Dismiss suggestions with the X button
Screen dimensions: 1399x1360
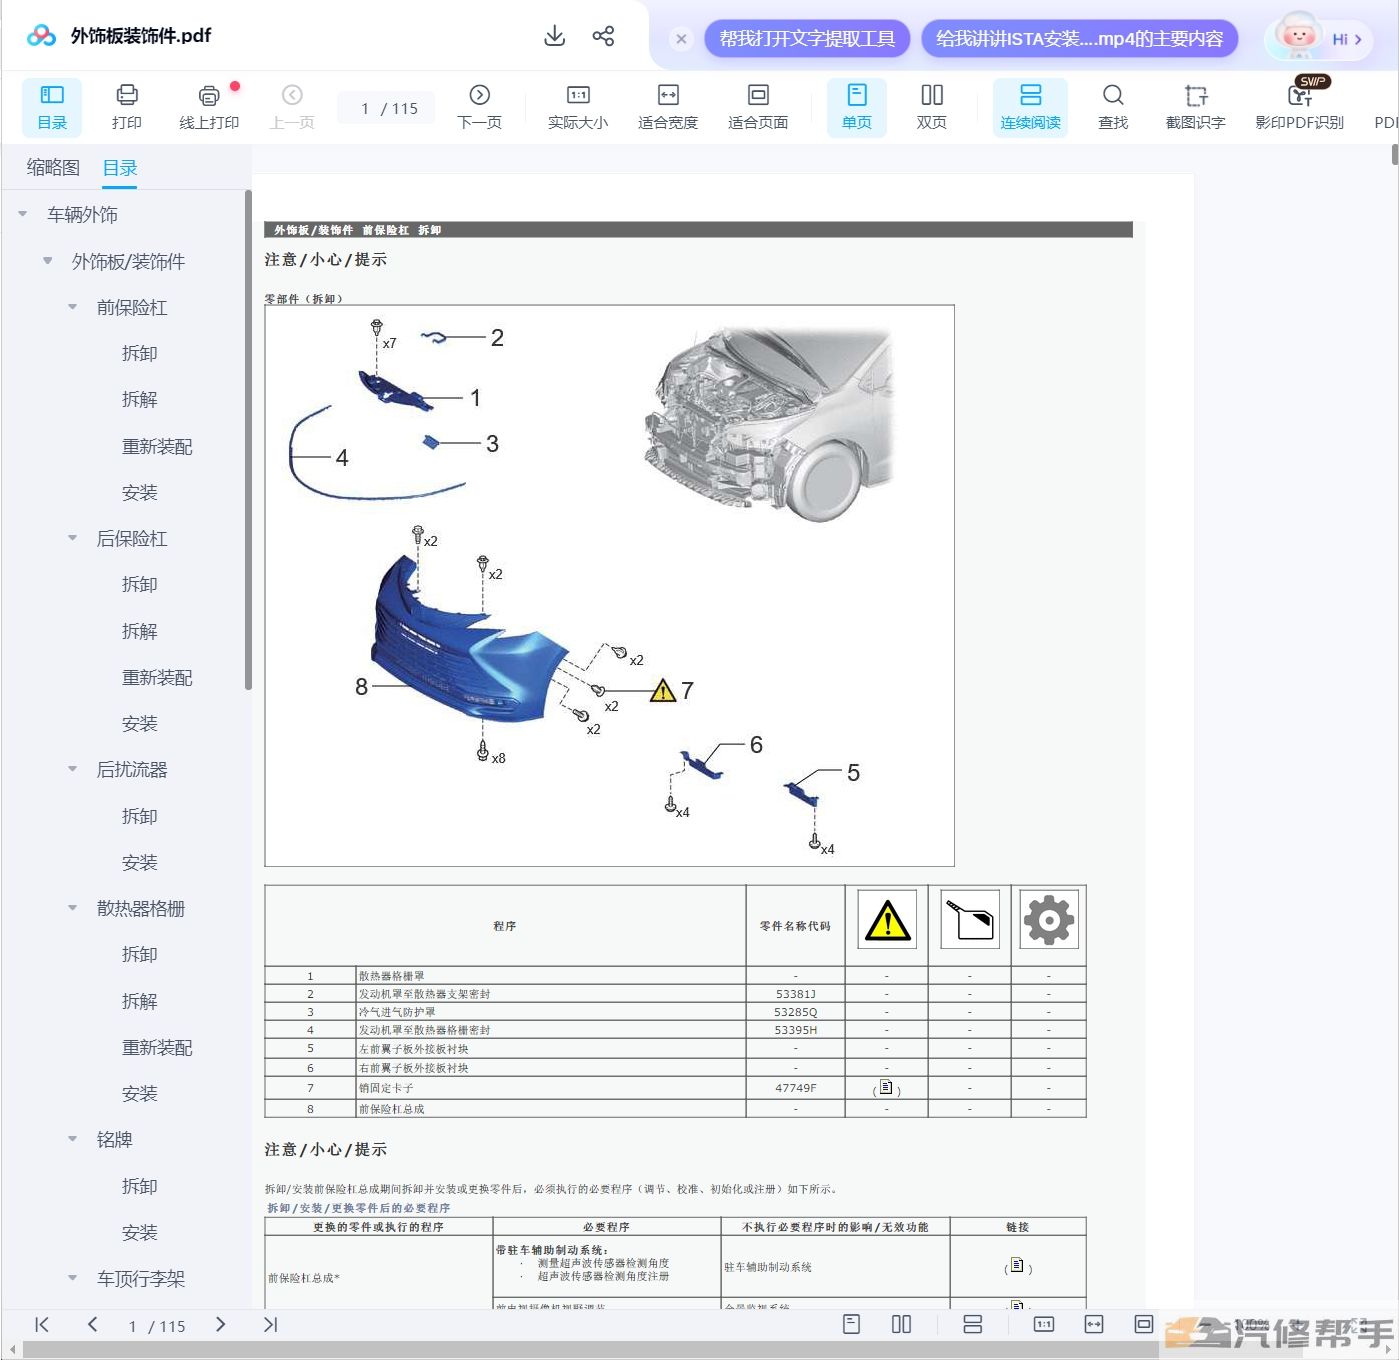tap(681, 39)
